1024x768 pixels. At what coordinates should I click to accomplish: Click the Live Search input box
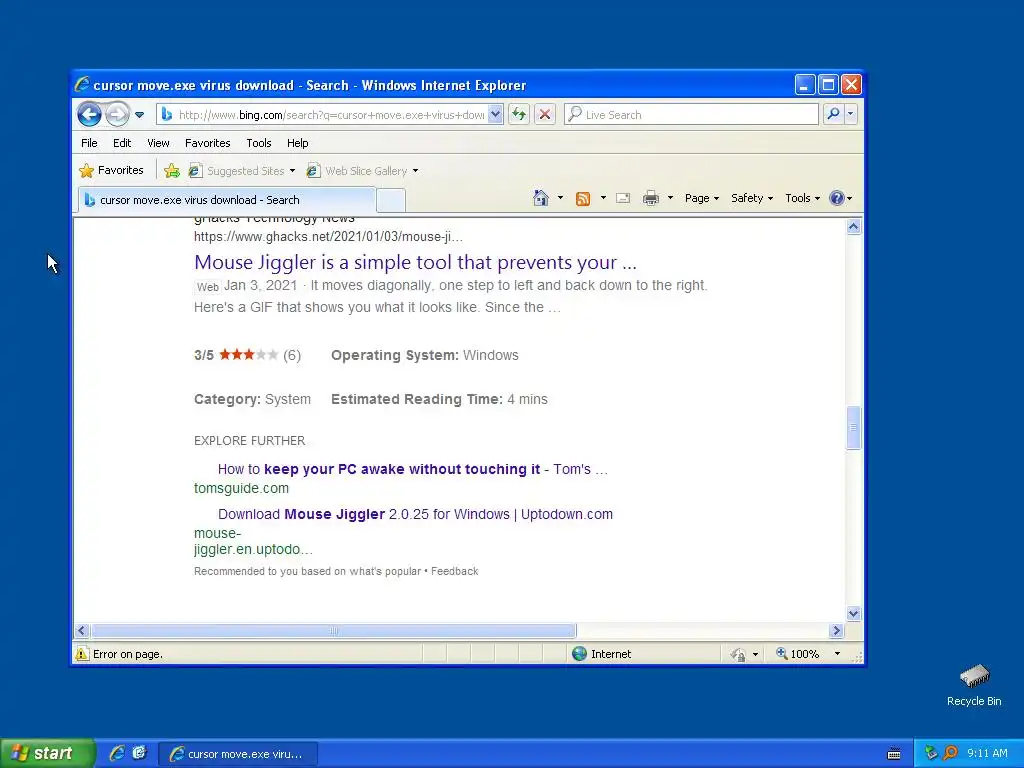click(691, 114)
